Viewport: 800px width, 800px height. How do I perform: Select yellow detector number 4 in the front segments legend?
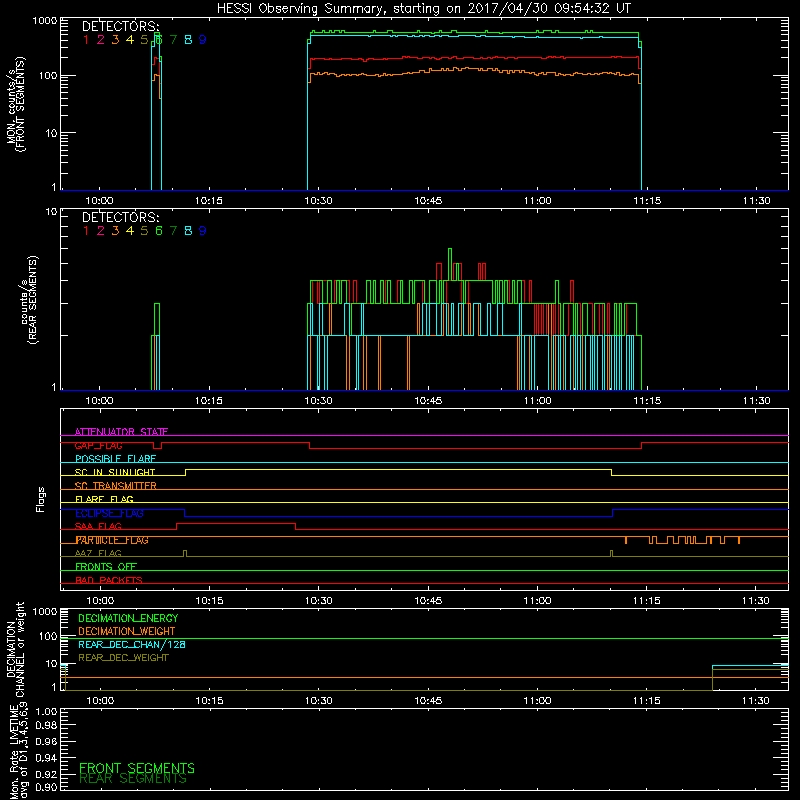click(x=130, y=40)
